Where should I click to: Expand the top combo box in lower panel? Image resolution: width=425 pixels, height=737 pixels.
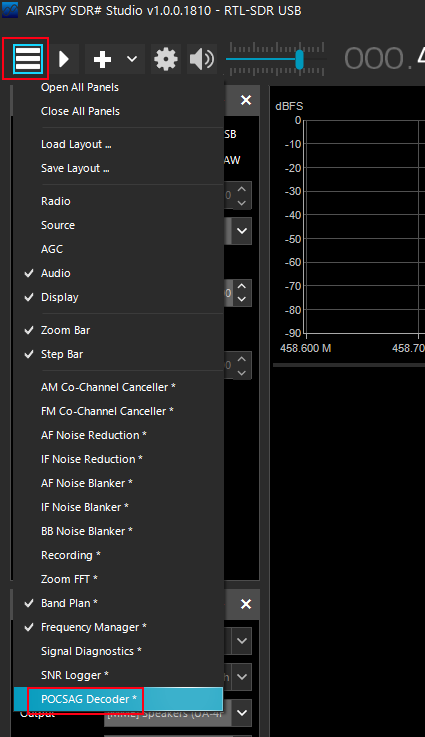click(x=242, y=641)
